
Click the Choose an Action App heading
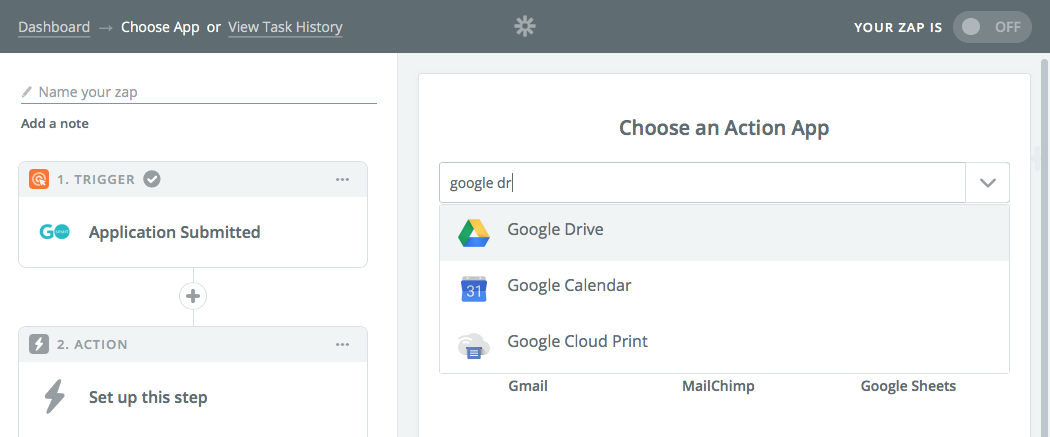coord(724,127)
